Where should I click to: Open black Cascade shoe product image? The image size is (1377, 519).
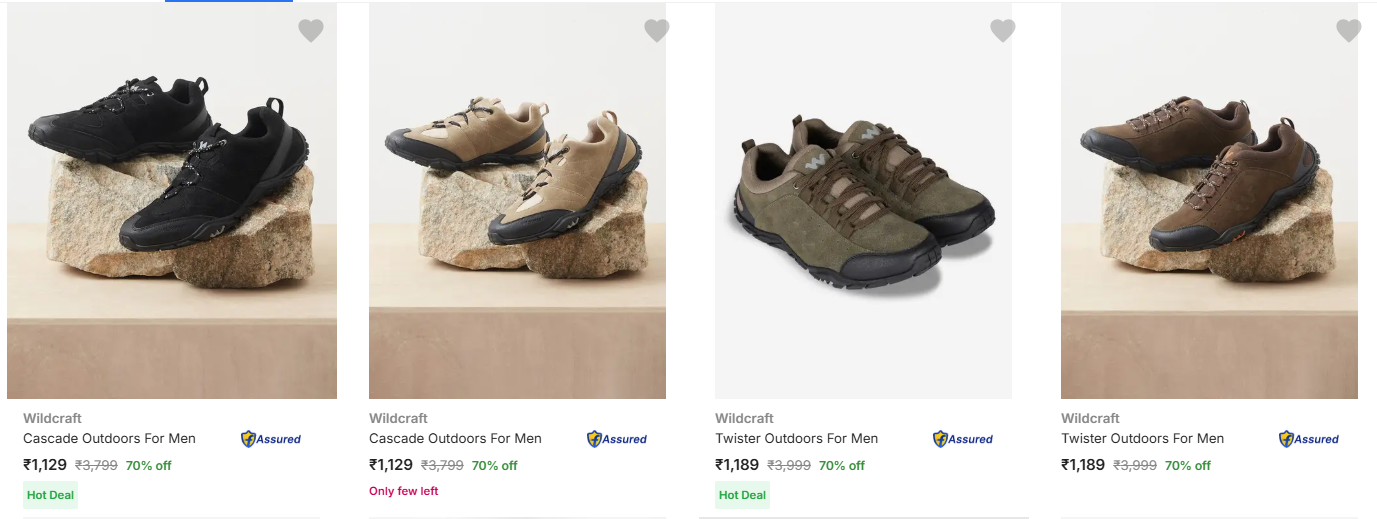[172, 200]
